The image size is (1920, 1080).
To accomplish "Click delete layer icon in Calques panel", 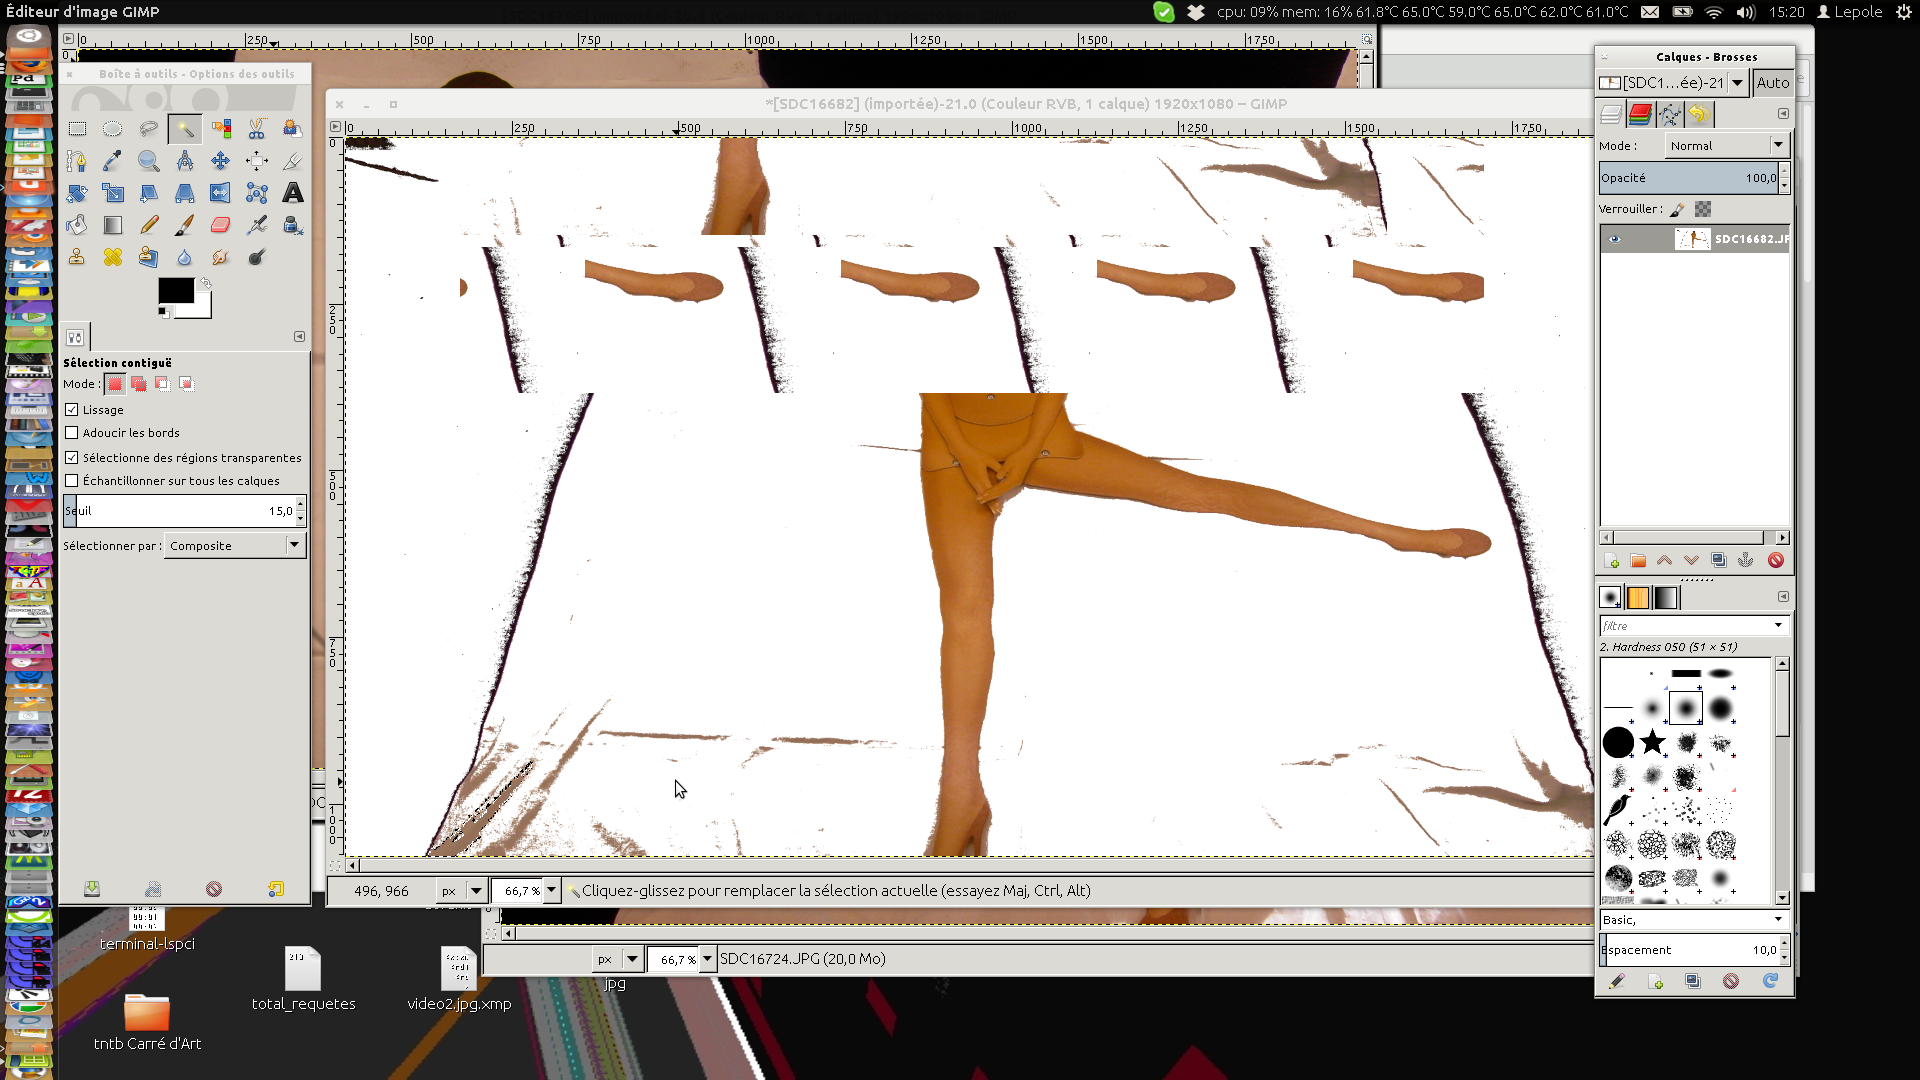I will [x=1775, y=561].
